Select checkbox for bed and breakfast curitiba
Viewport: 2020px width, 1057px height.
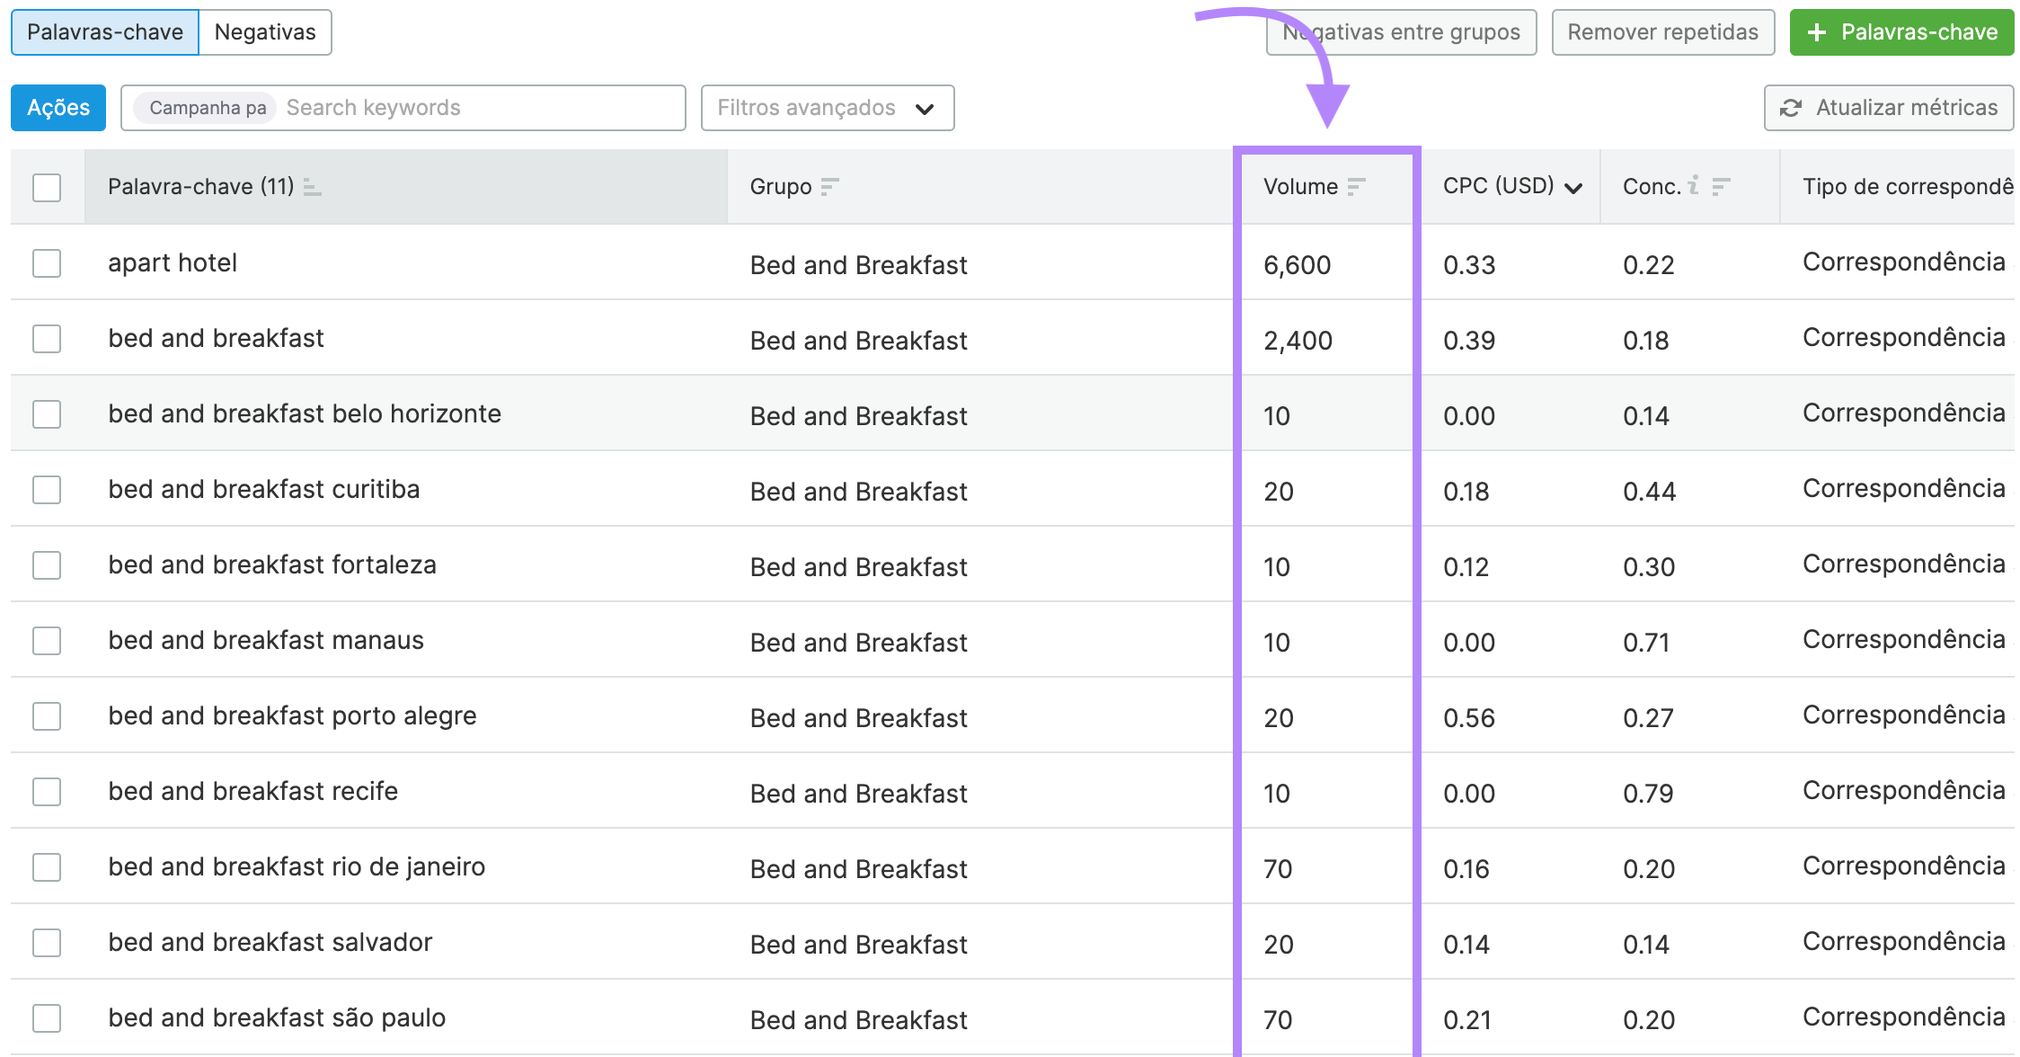tap(47, 490)
